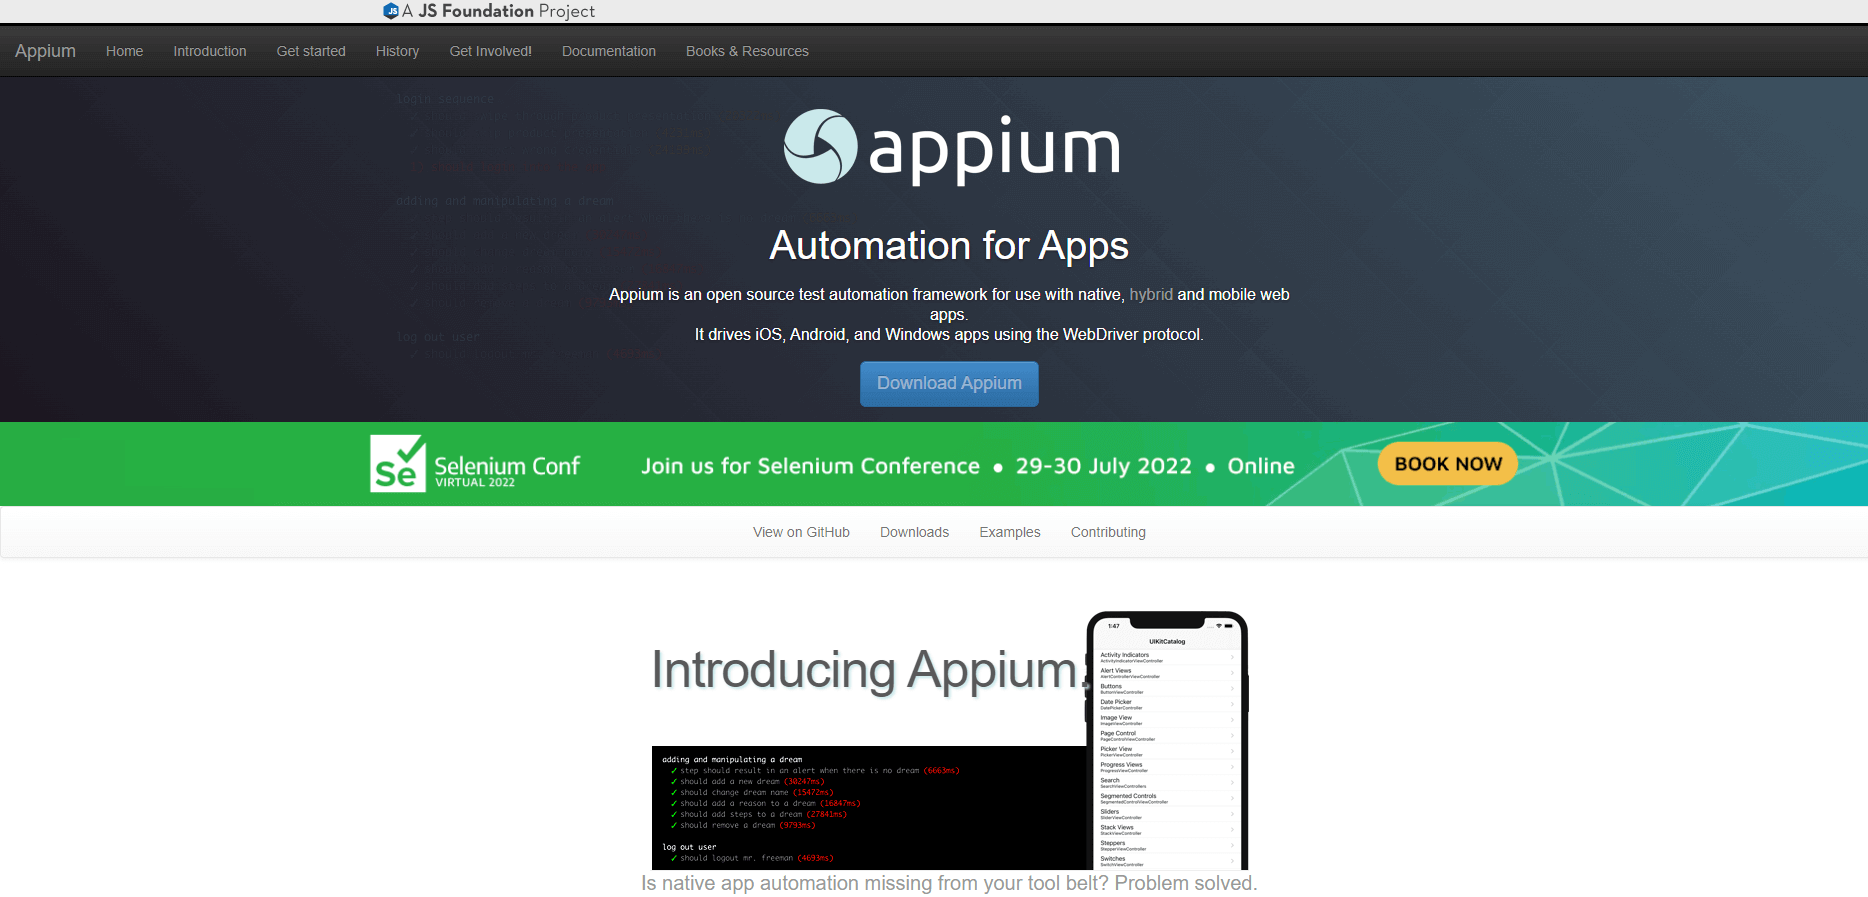1868x897 pixels.
Task: Open the Downloads link below banner
Action: 914,532
